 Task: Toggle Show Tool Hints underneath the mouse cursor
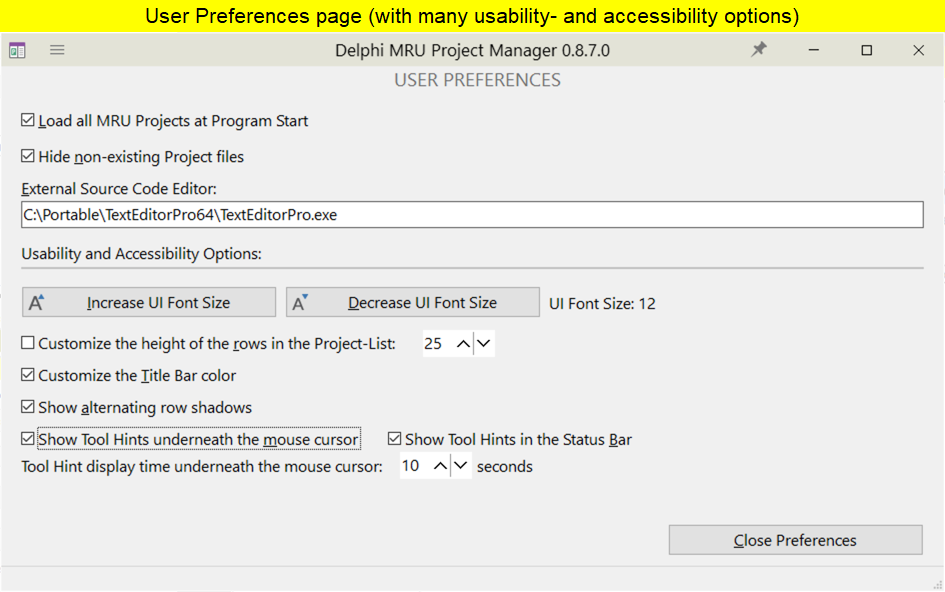pos(28,439)
